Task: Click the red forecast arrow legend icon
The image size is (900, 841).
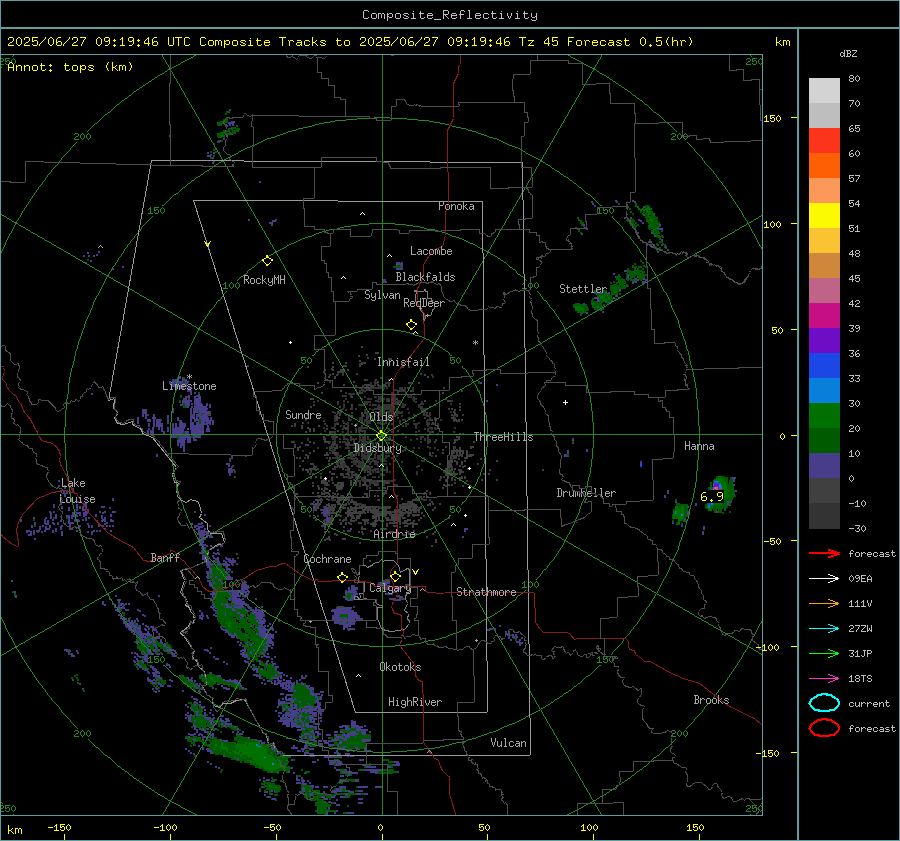Action: click(824, 553)
